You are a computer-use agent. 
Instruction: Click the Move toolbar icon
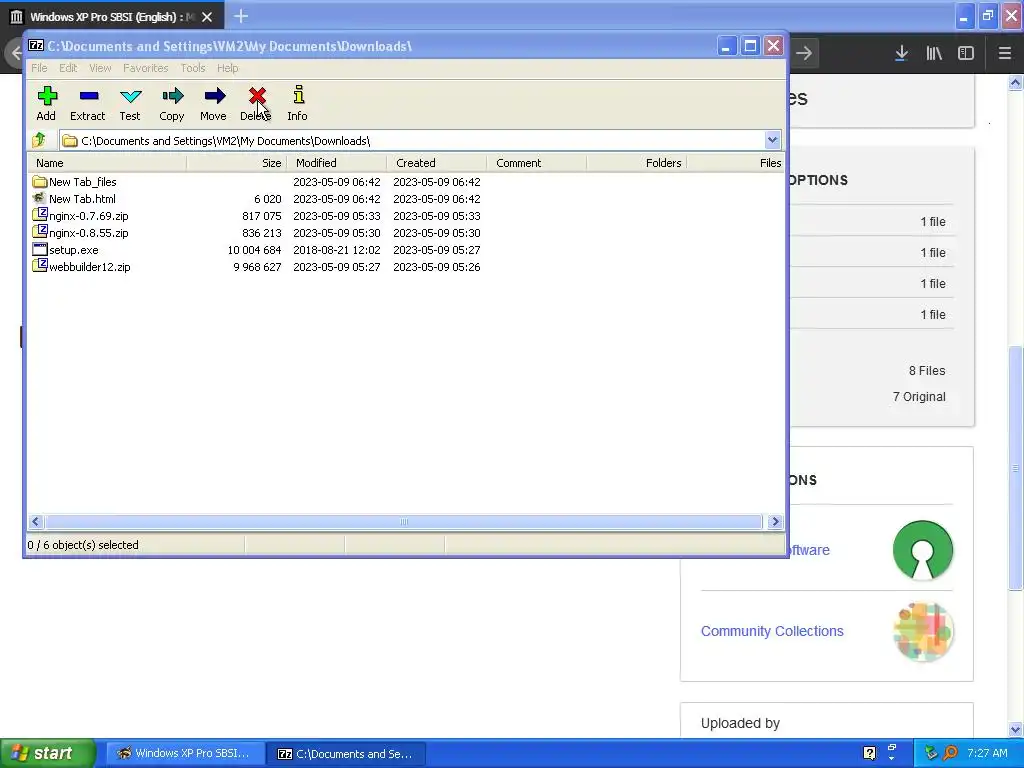click(x=214, y=97)
